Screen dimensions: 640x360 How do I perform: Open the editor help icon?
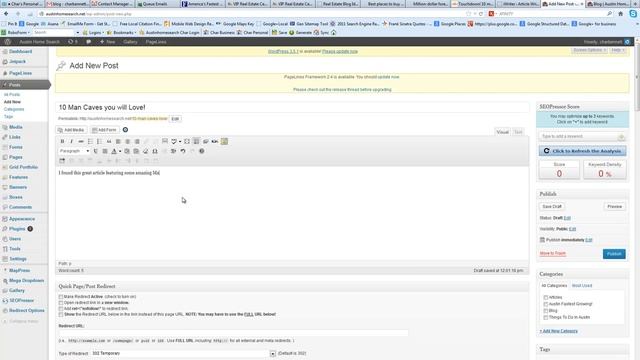202,151
